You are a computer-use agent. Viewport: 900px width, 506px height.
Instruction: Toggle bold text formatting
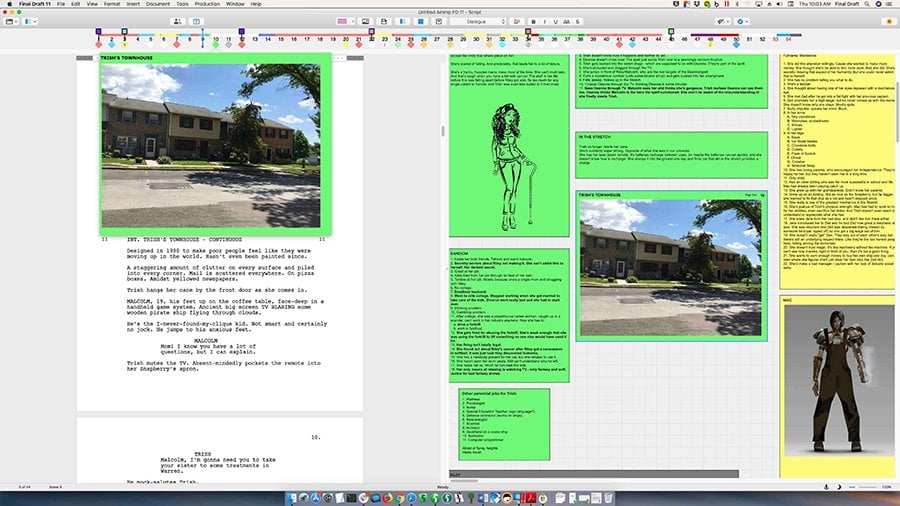point(535,20)
